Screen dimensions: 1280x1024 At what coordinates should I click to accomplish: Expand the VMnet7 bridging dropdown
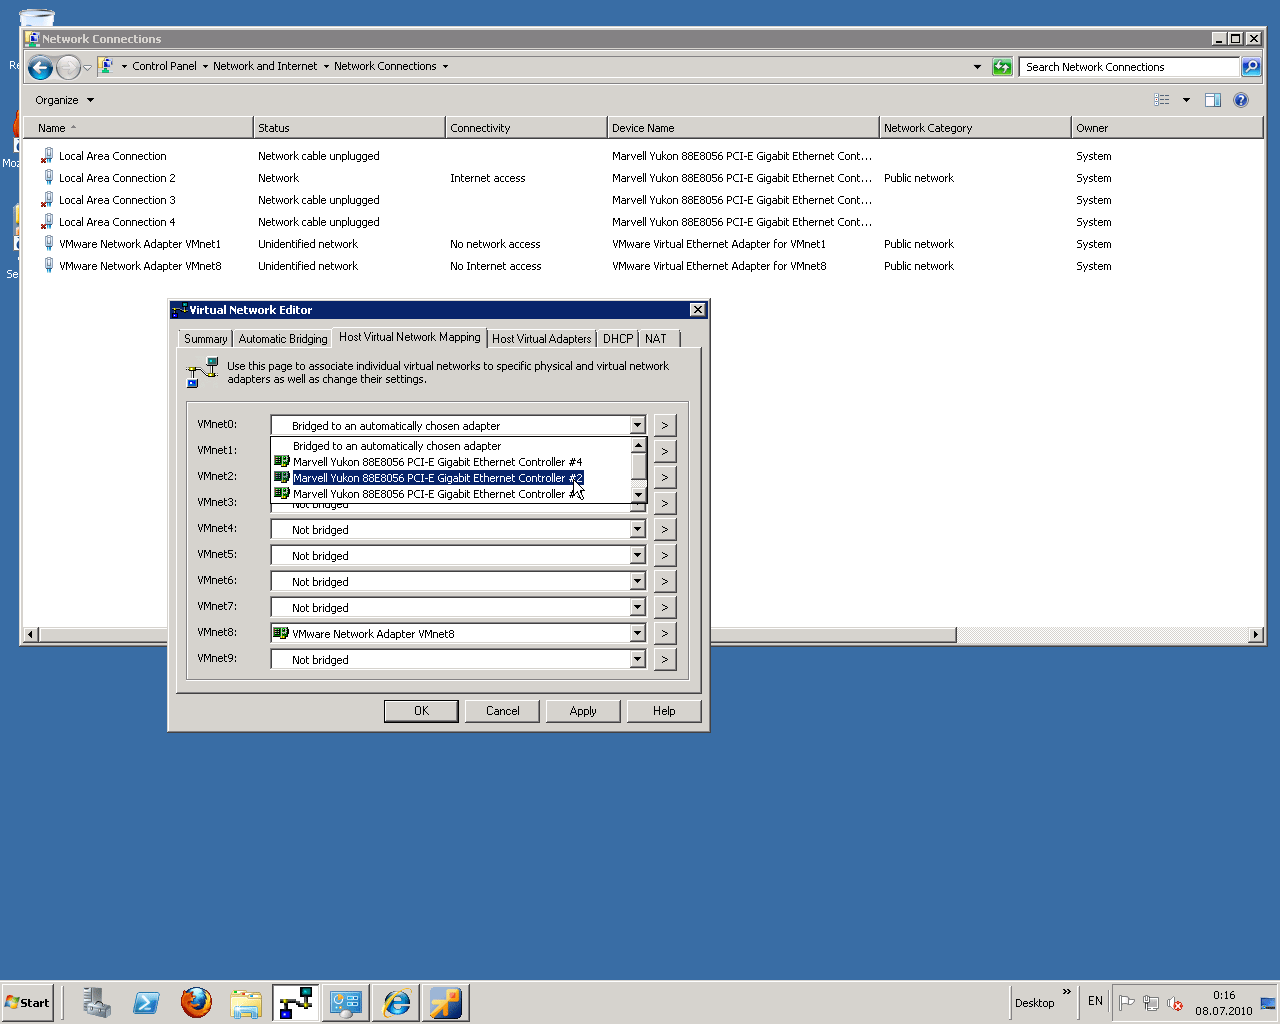click(x=637, y=607)
